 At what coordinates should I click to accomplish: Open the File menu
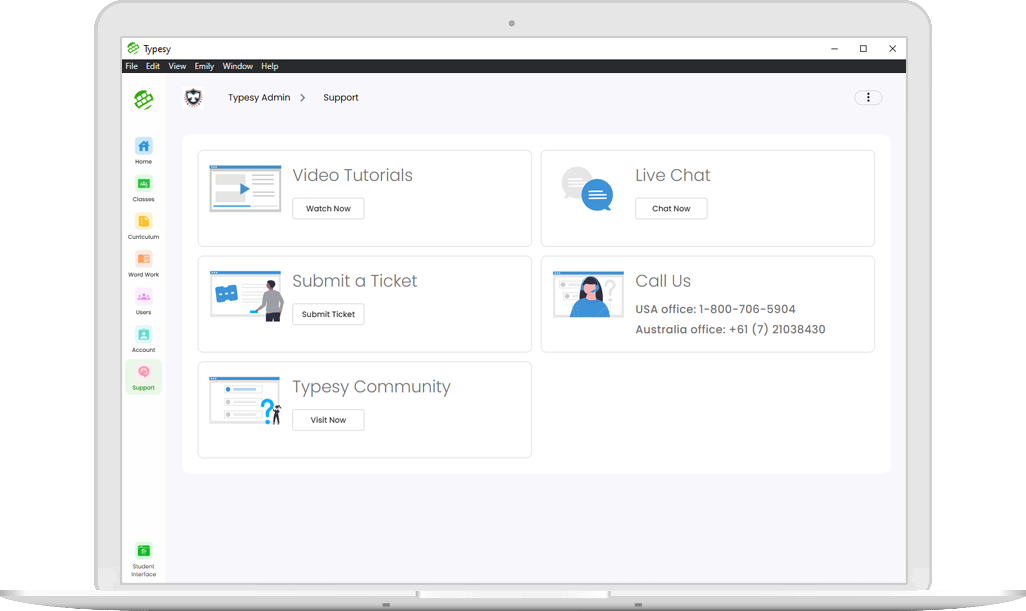point(132,66)
